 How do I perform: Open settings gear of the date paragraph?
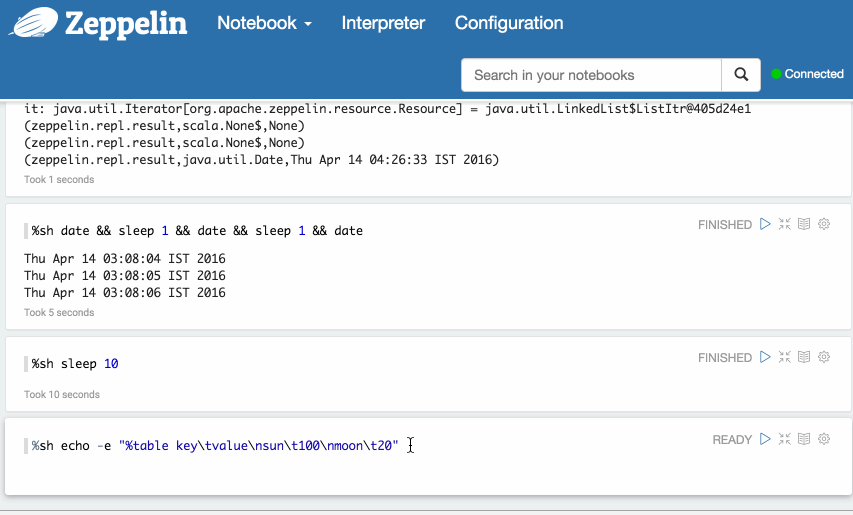tap(824, 225)
